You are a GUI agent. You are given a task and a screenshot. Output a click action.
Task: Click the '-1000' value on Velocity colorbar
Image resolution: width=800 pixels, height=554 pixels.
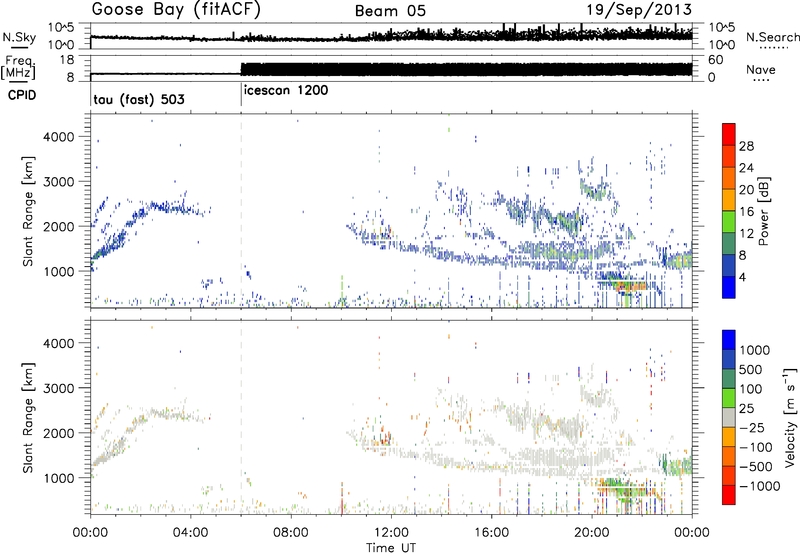[x=759, y=486]
